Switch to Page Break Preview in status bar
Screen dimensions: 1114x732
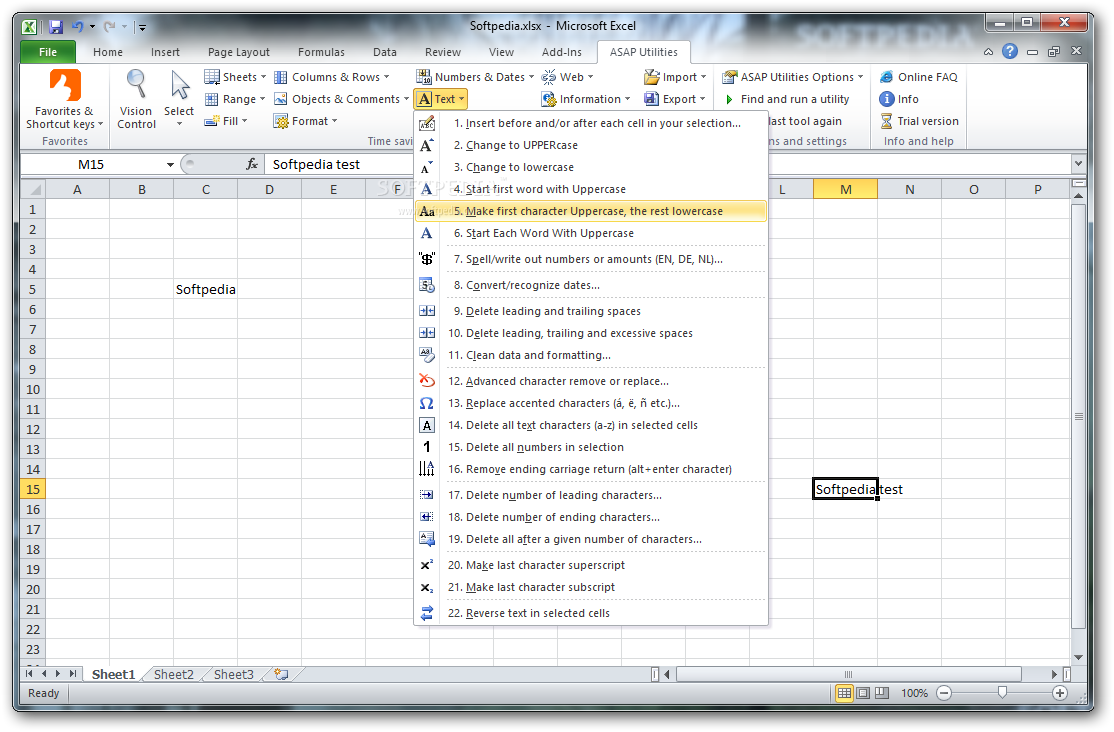pyautogui.click(x=881, y=693)
